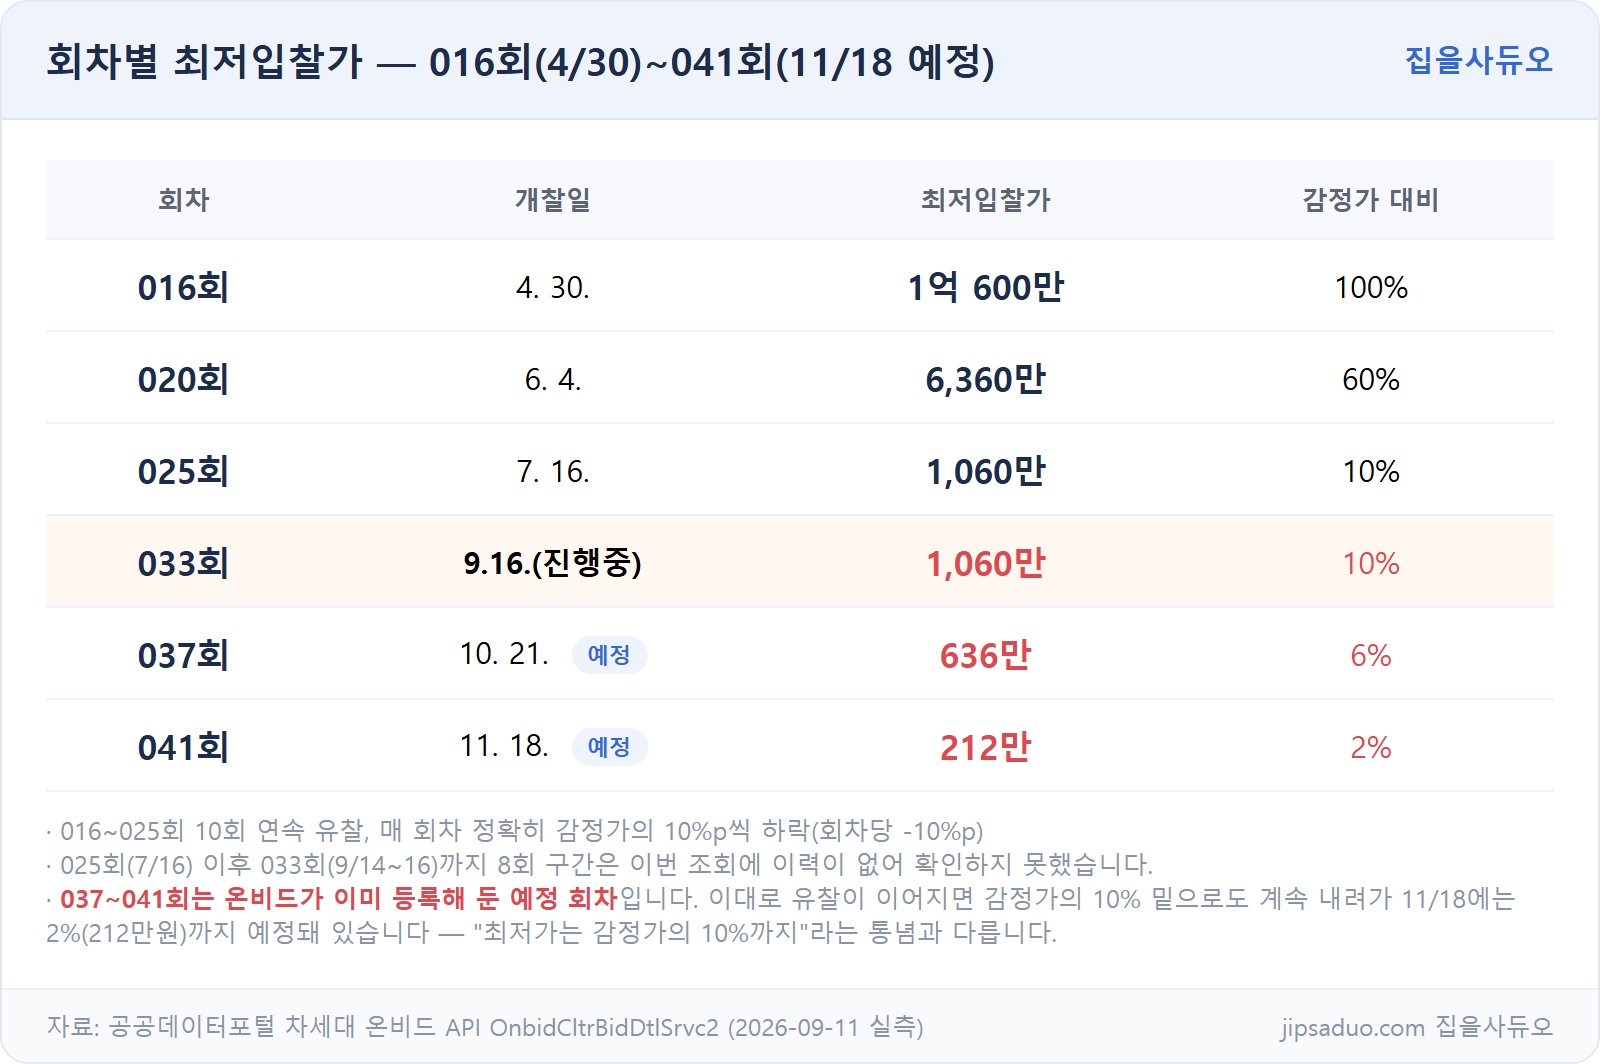Image resolution: width=1600 pixels, height=1064 pixels.
Task: Click the 100% ratio cell
Action: 1371,288
